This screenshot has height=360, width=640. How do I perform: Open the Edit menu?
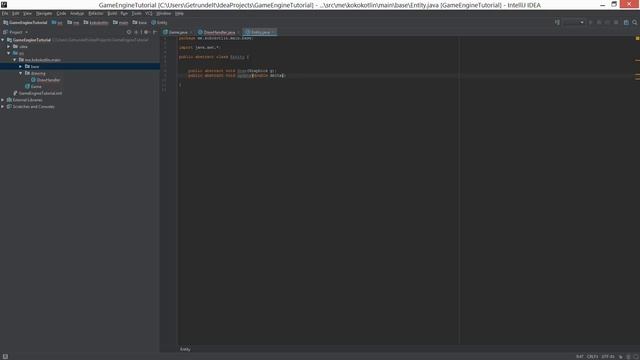[16, 13]
